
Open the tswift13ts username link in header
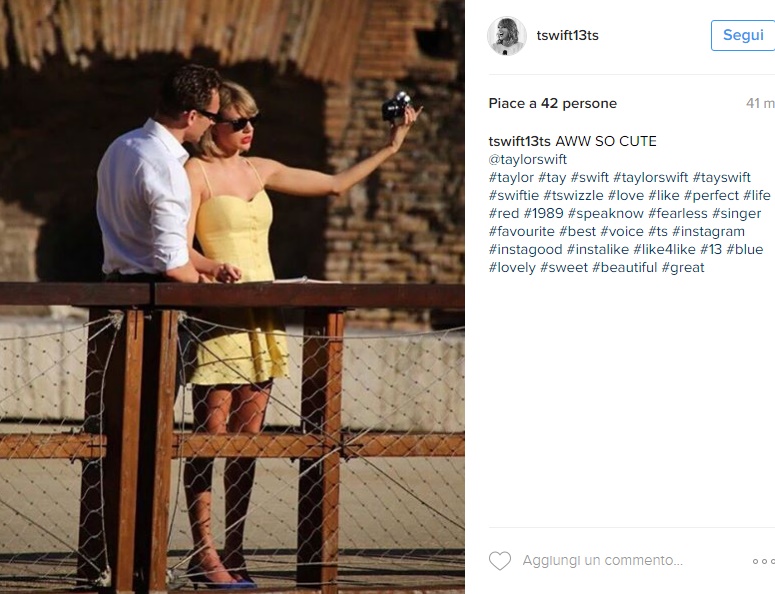point(567,36)
